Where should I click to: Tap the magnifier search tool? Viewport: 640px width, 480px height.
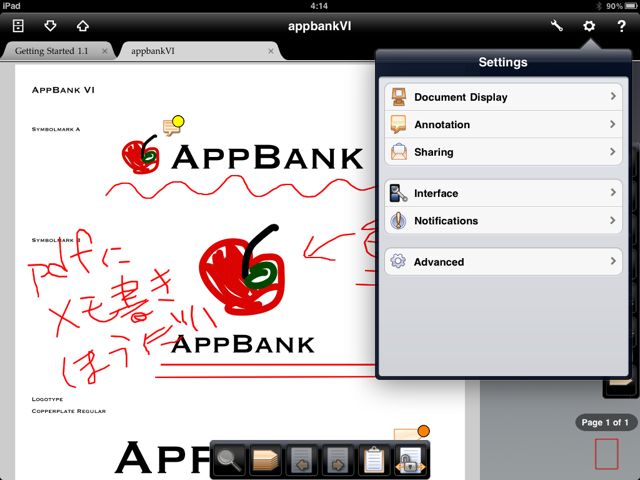(229, 460)
